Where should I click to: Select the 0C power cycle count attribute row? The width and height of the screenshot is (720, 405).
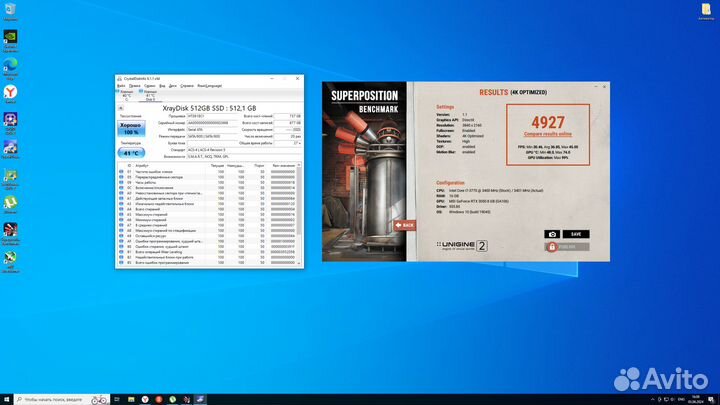pyautogui.click(x=207, y=188)
